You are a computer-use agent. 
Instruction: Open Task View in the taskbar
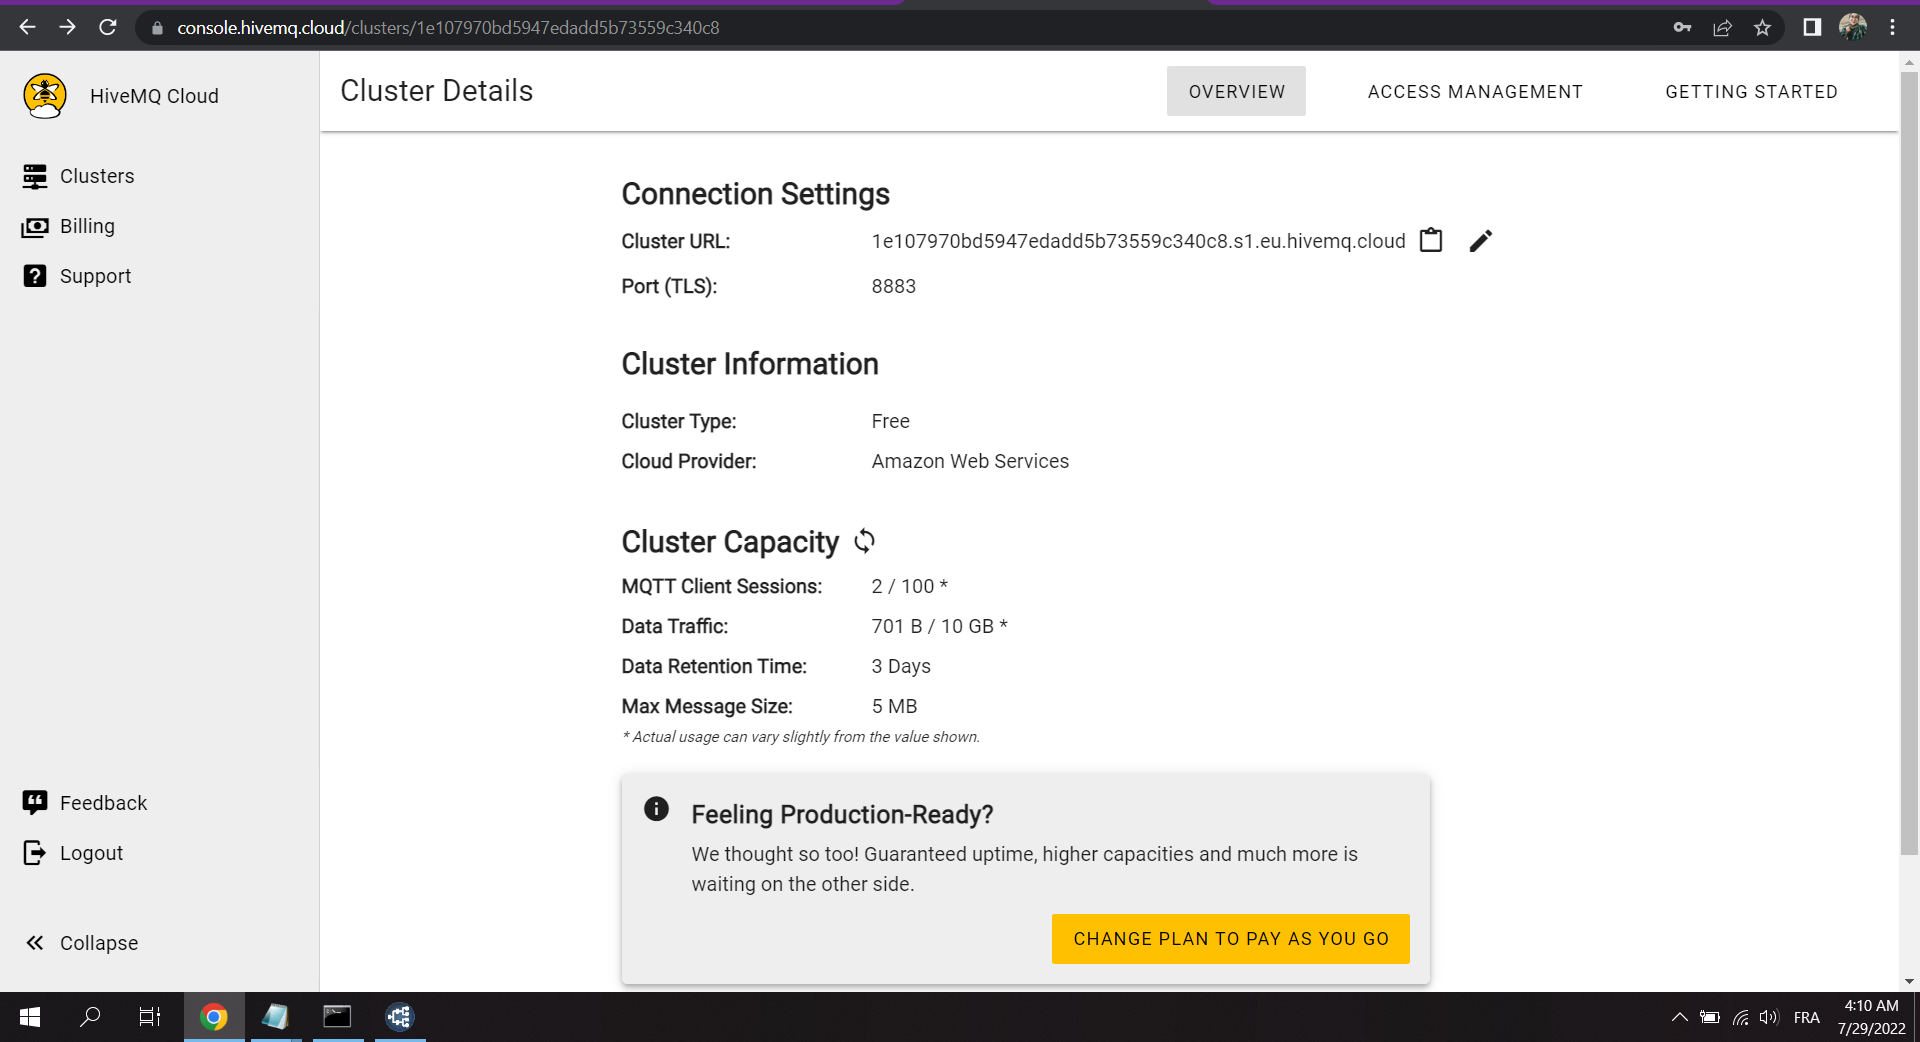pos(150,1017)
